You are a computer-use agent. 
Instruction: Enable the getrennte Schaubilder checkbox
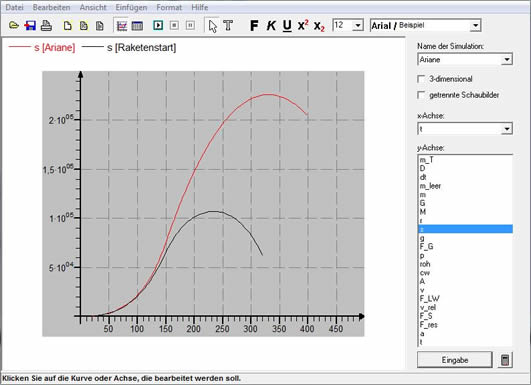tap(421, 95)
